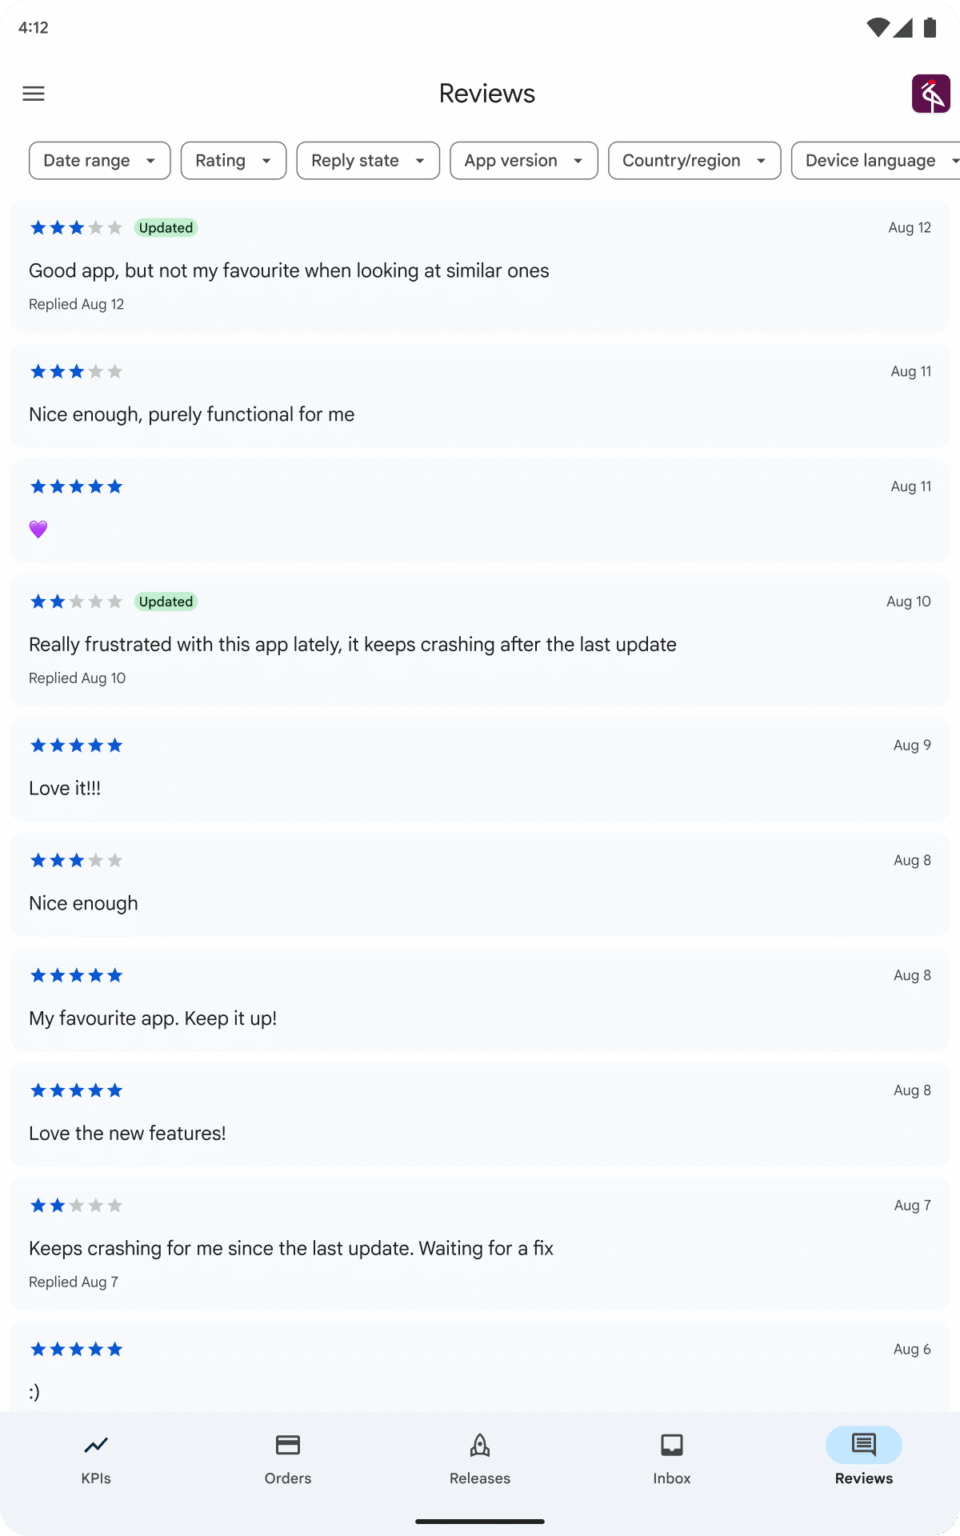Viewport: 960px width, 1536px height.
Task: Expand the Reply state dropdown
Action: [x=368, y=160]
